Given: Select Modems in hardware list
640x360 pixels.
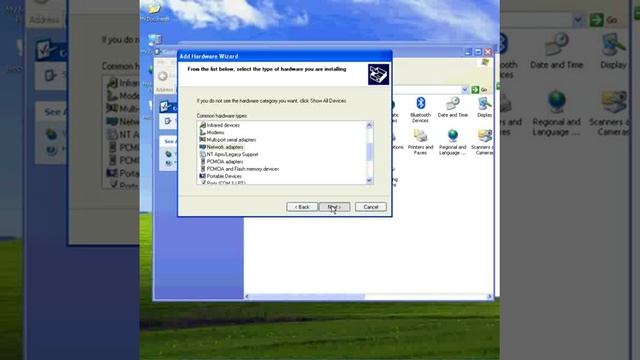Looking at the screenshot, I should pos(212,133).
